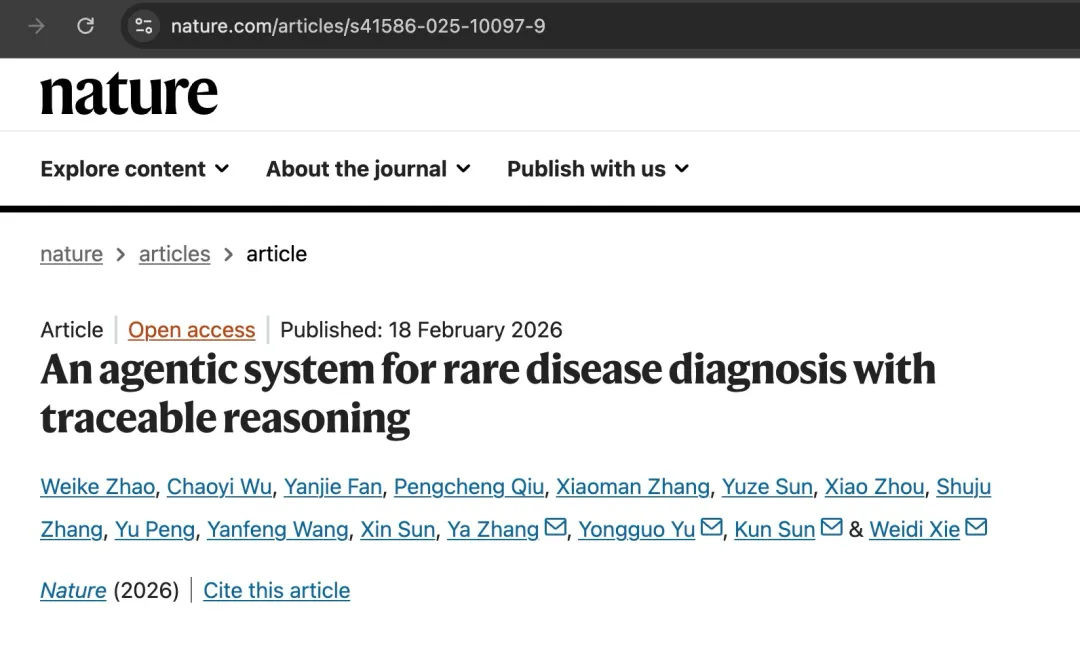1080x657 pixels.
Task: Open Cite this article link
Action: pos(276,591)
